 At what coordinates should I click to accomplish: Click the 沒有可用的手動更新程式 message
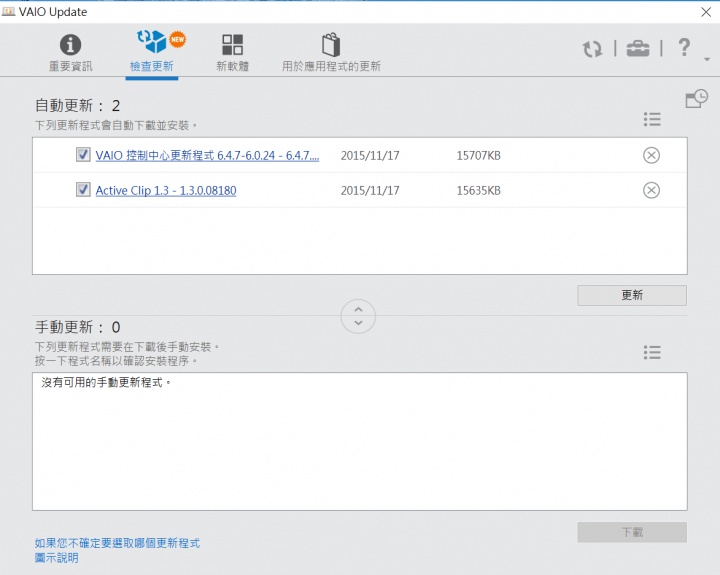tap(106, 383)
